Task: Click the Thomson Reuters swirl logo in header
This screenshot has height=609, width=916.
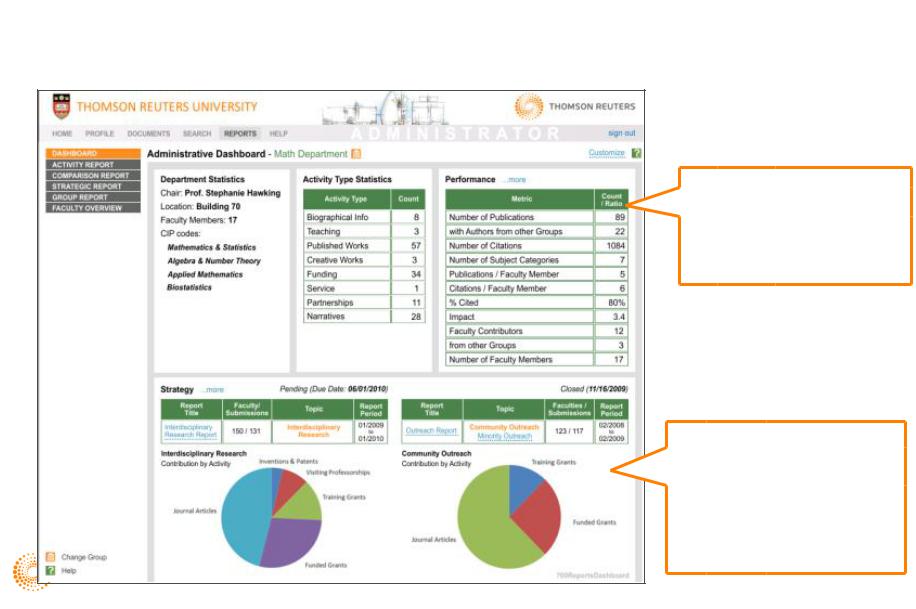Action: click(529, 106)
